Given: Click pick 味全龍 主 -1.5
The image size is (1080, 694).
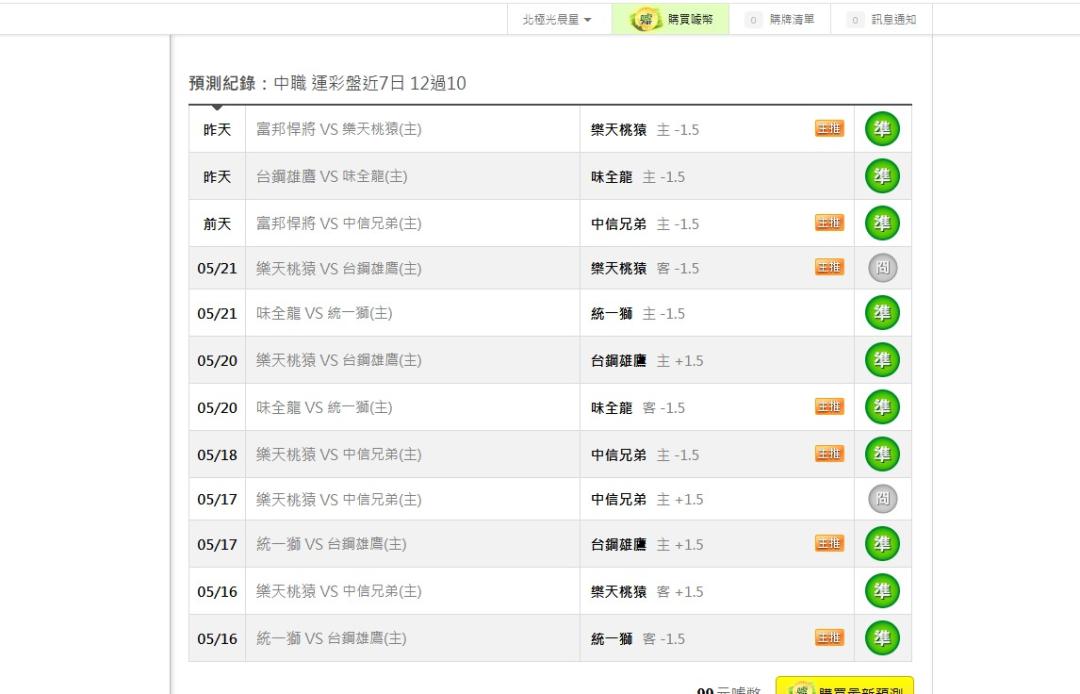Looking at the screenshot, I should click(x=638, y=177).
